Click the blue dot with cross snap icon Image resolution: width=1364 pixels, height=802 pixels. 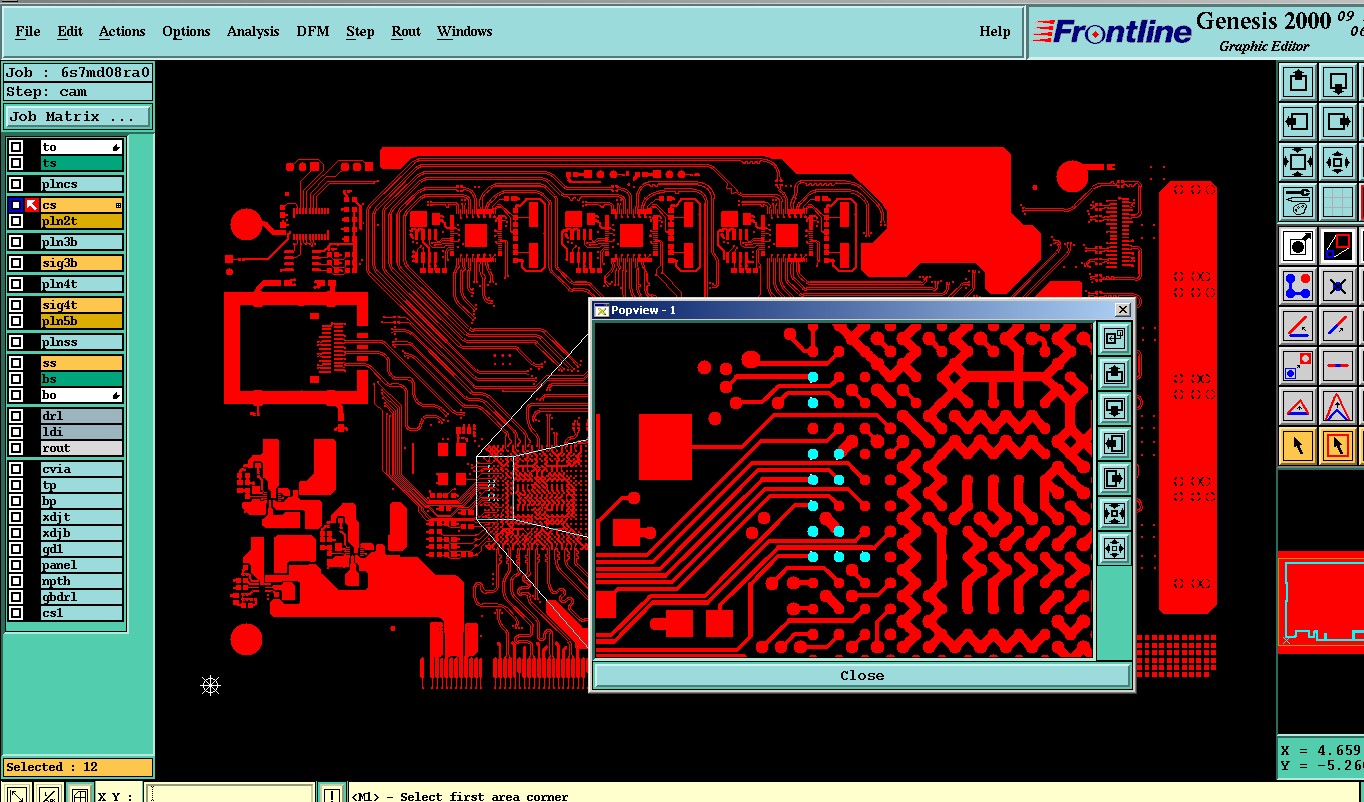coord(1338,286)
